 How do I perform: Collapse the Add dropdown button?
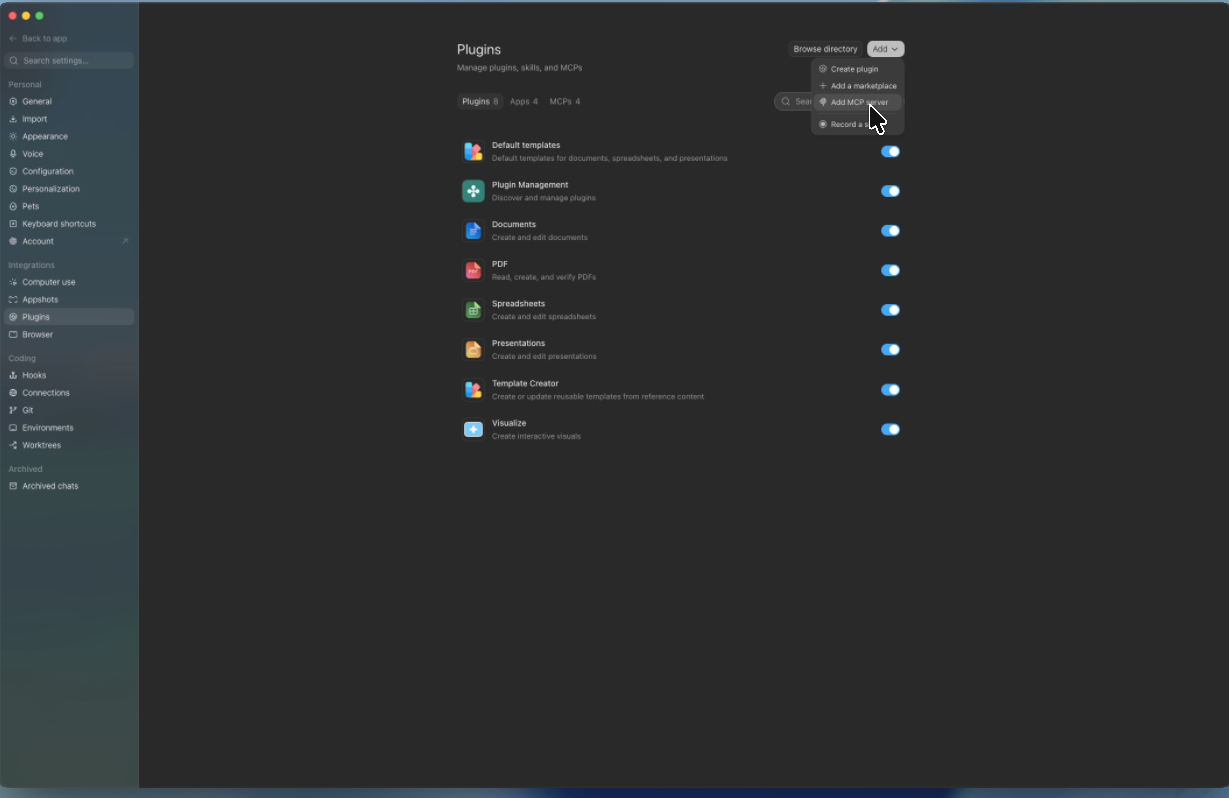click(x=885, y=49)
